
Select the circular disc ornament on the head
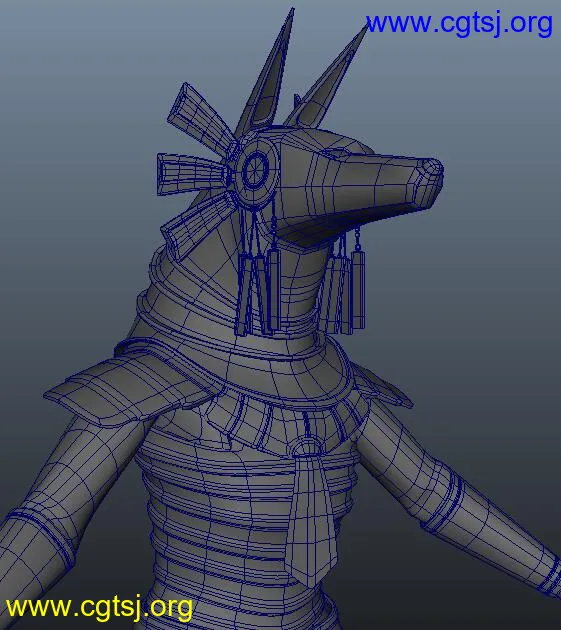tap(256, 170)
